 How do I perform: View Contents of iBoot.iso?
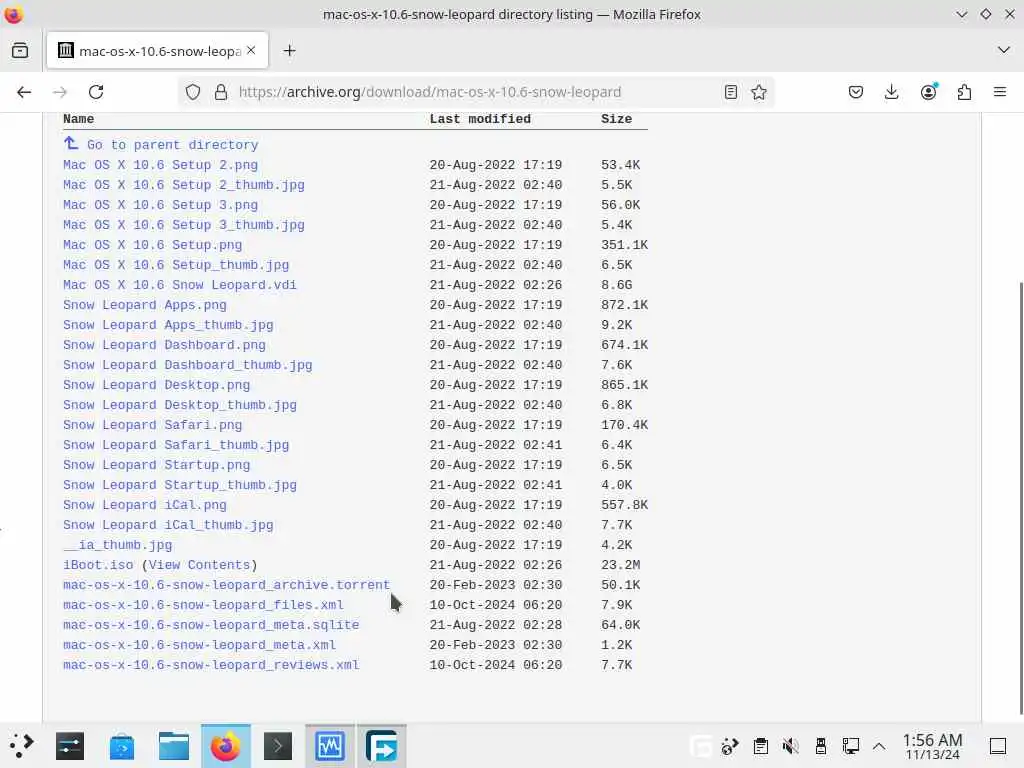point(199,565)
